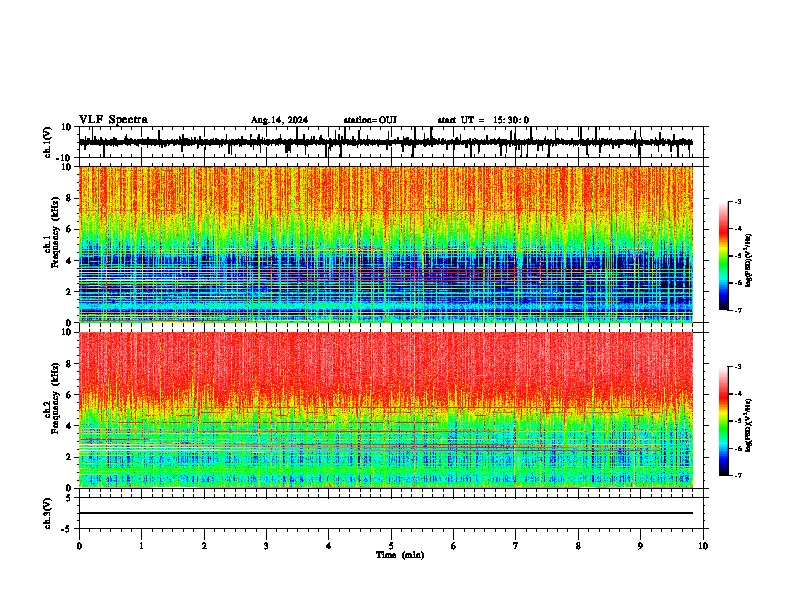Screen dimensions: 792x612
Task: Click the flat ch.3 voltage trace line
Action: tap(386, 513)
